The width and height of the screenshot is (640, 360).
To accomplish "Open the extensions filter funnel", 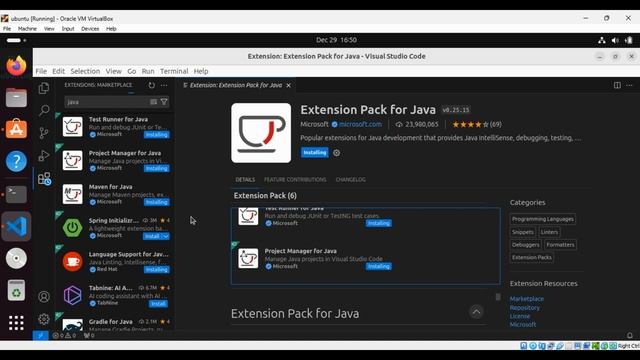I will pyautogui.click(x=164, y=102).
